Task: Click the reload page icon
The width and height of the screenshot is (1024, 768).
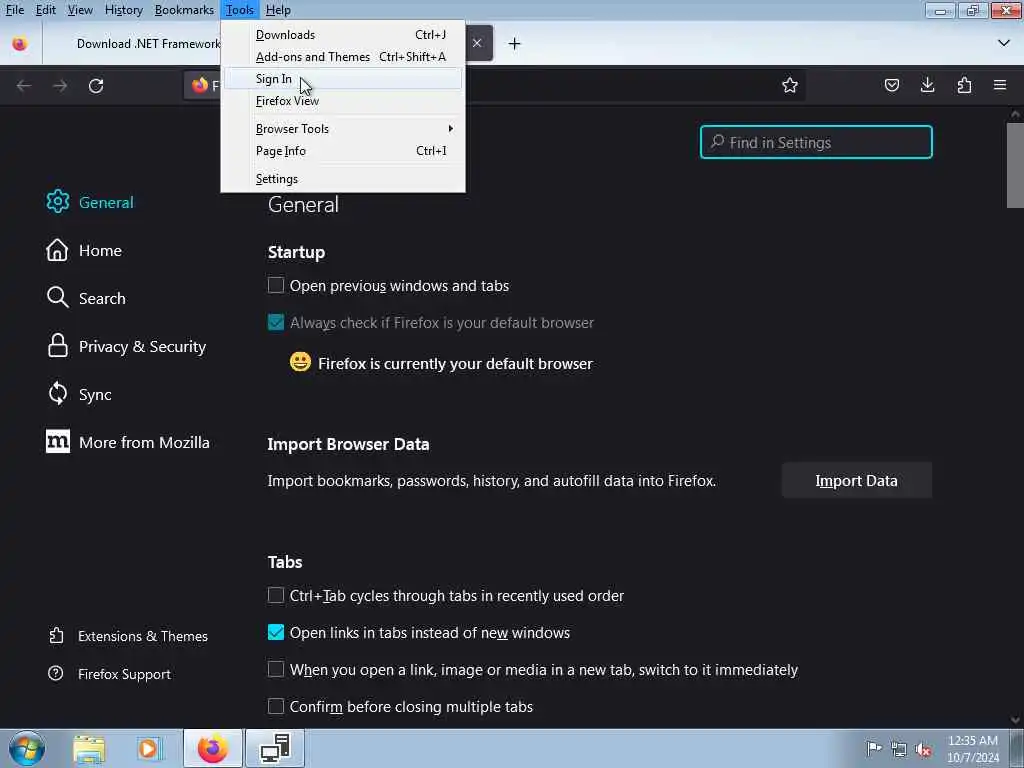Action: click(x=96, y=86)
